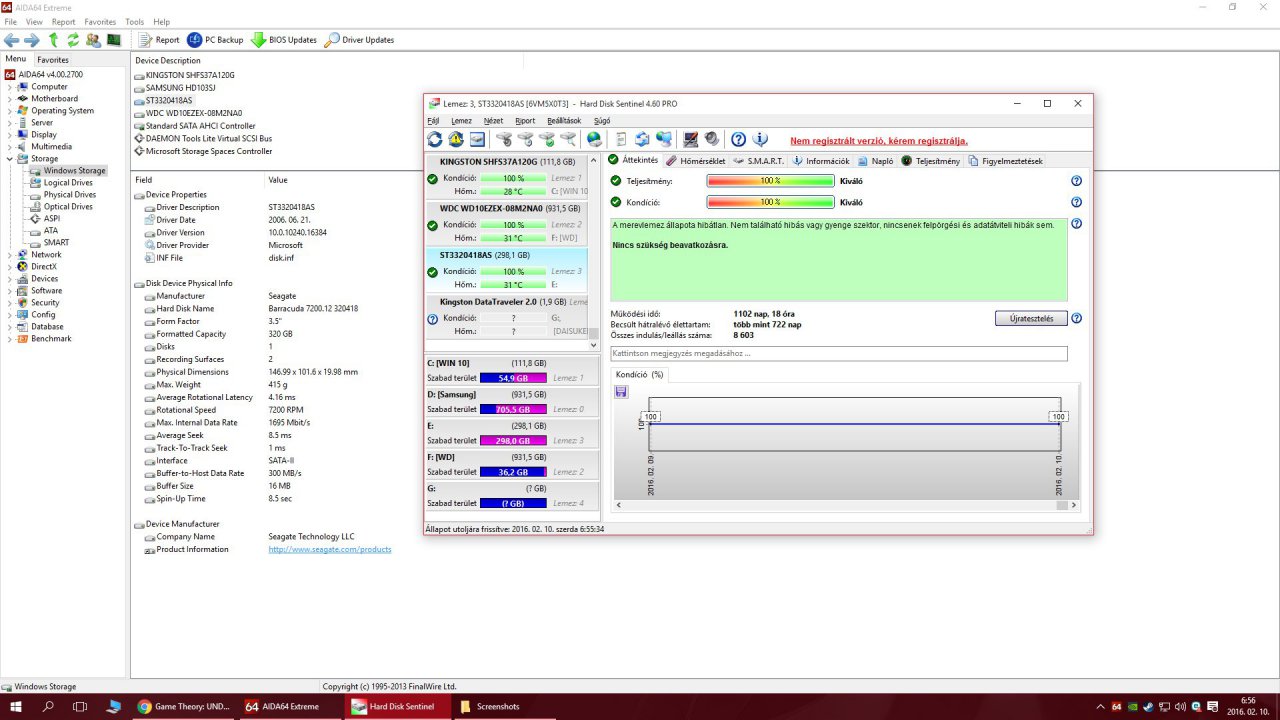
Task: Click the globe icon in Hard Disk Sentinel toolbar
Action: 594,139
